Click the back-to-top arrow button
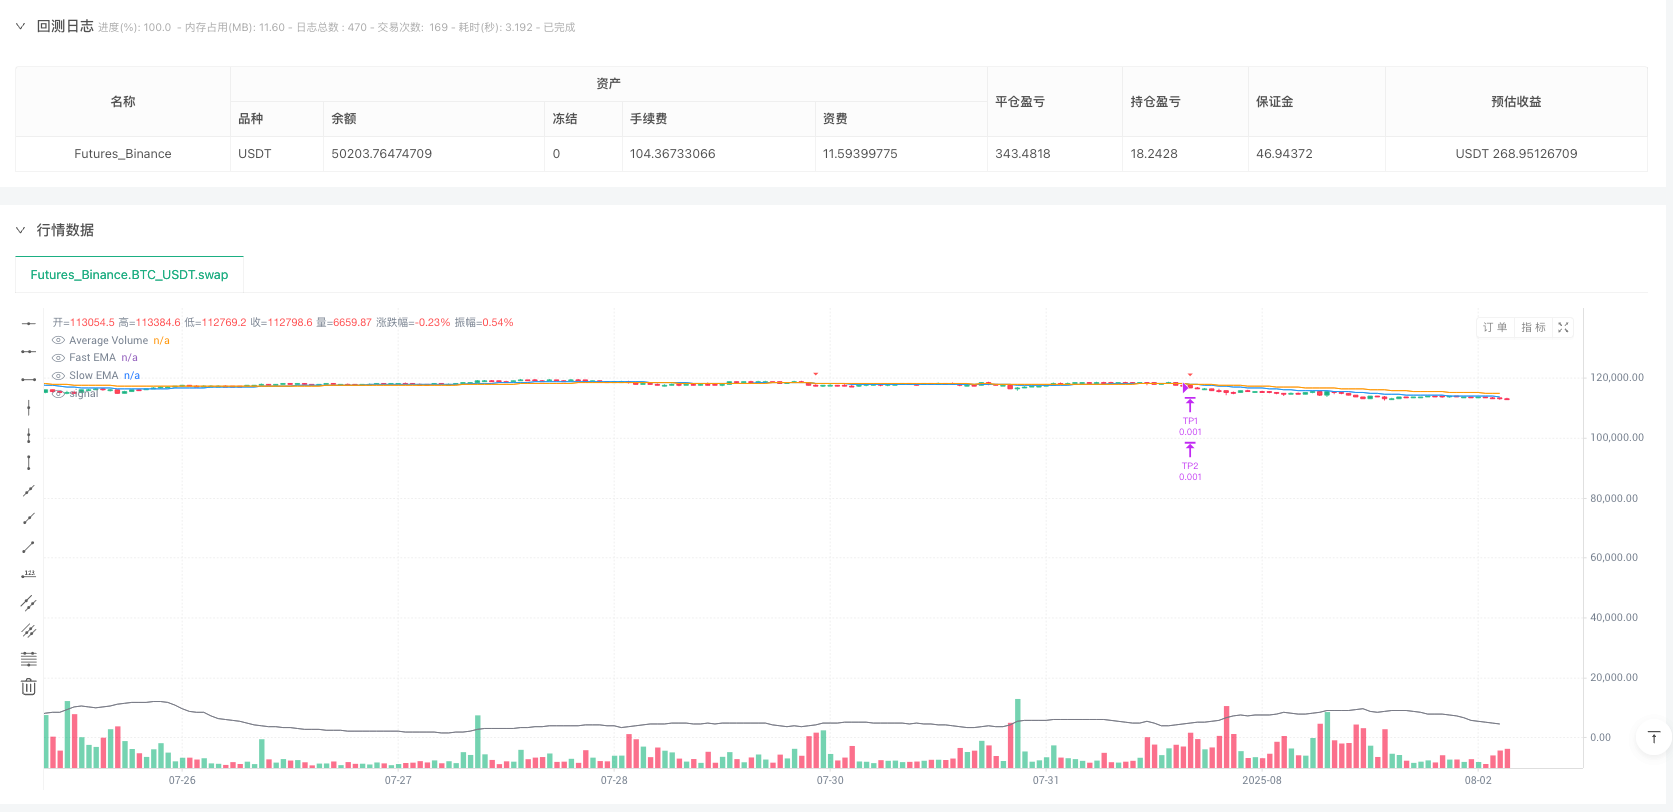 point(1654,738)
